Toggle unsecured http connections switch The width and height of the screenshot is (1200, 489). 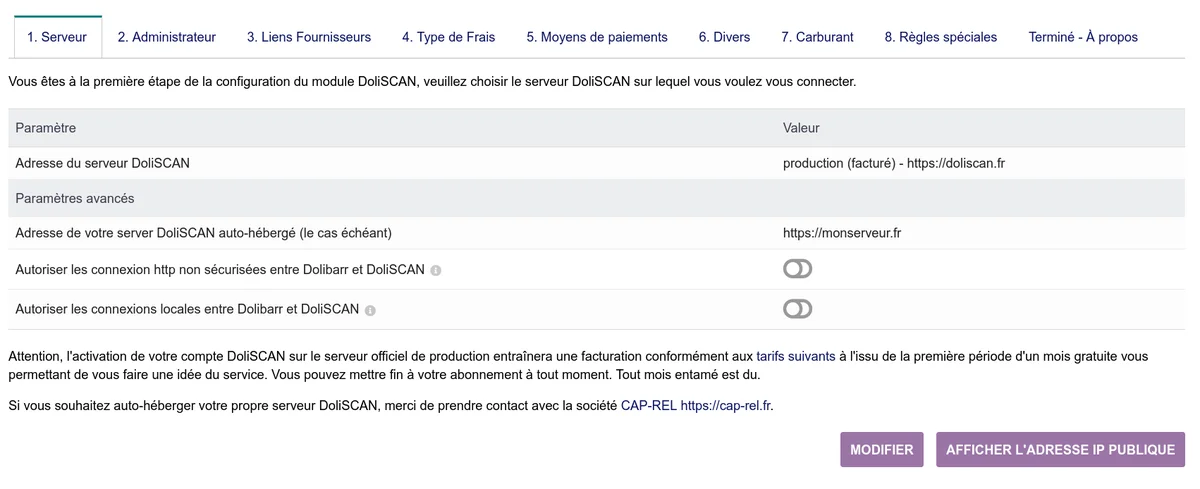click(x=797, y=269)
